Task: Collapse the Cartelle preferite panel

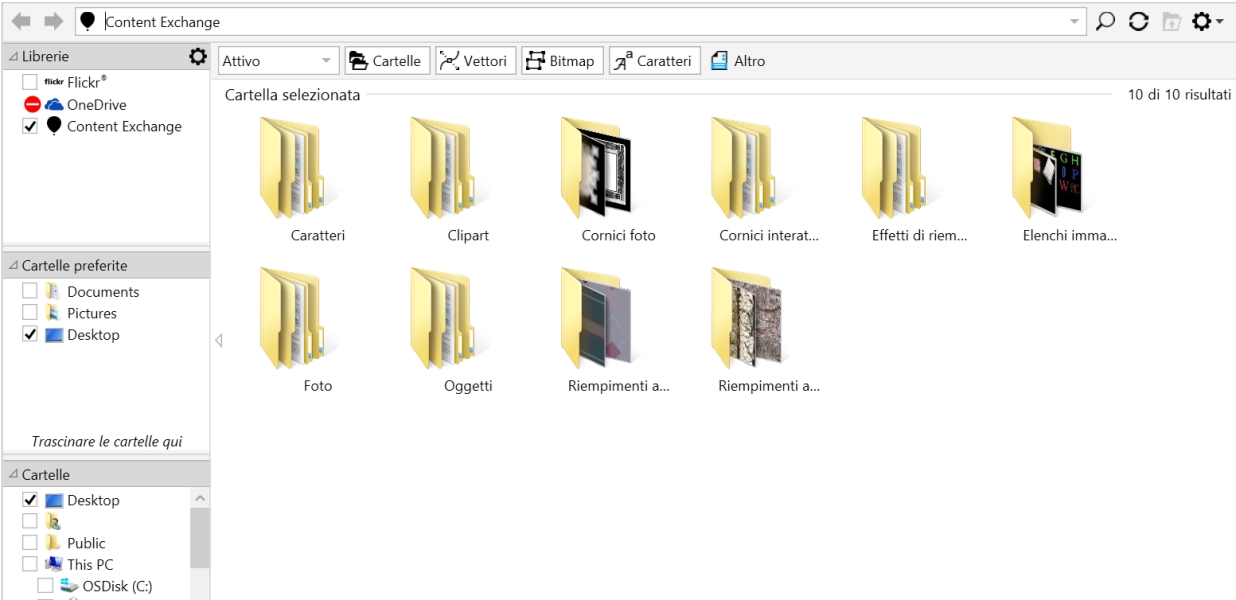Action: point(13,265)
